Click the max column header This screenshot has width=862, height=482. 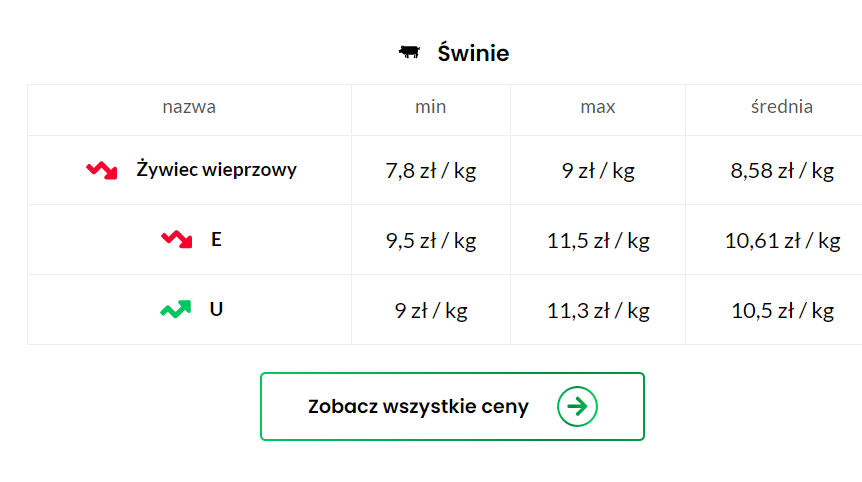click(x=598, y=107)
